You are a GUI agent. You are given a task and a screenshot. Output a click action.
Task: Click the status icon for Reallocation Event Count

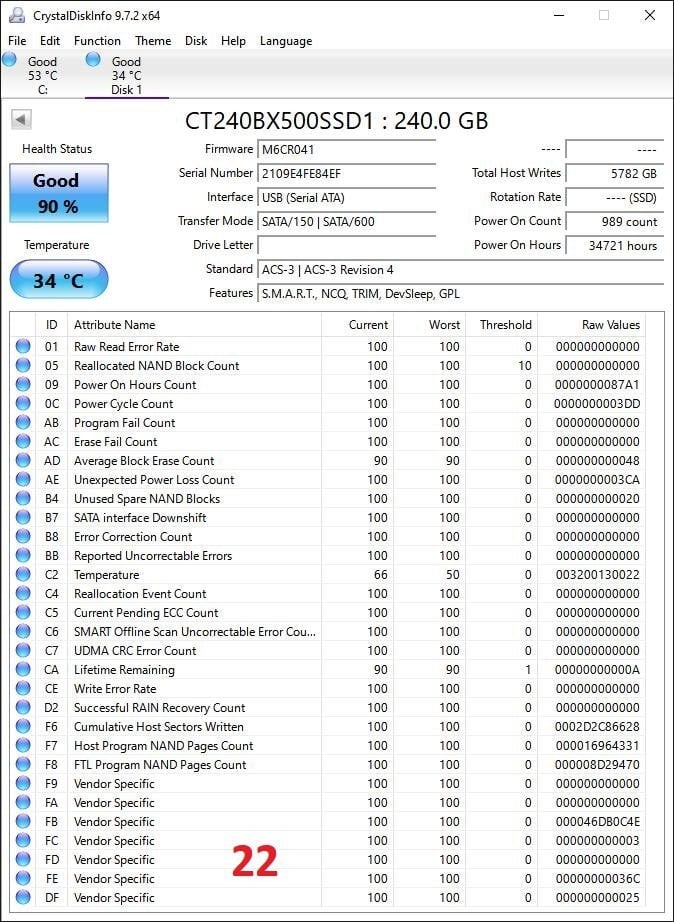pos(23,593)
